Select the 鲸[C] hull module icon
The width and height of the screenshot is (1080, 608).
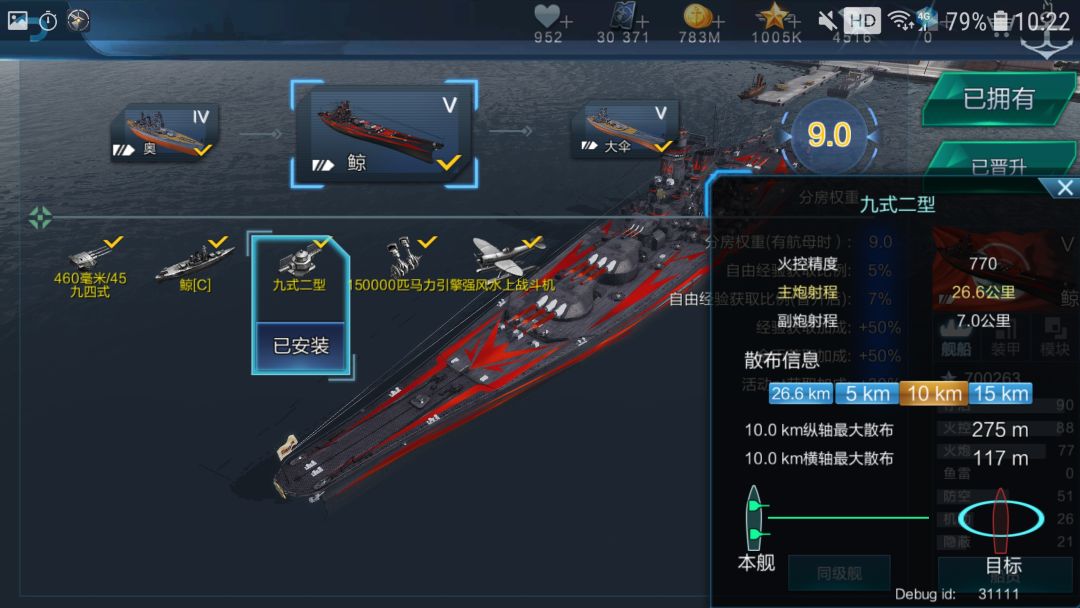tap(195, 266)
